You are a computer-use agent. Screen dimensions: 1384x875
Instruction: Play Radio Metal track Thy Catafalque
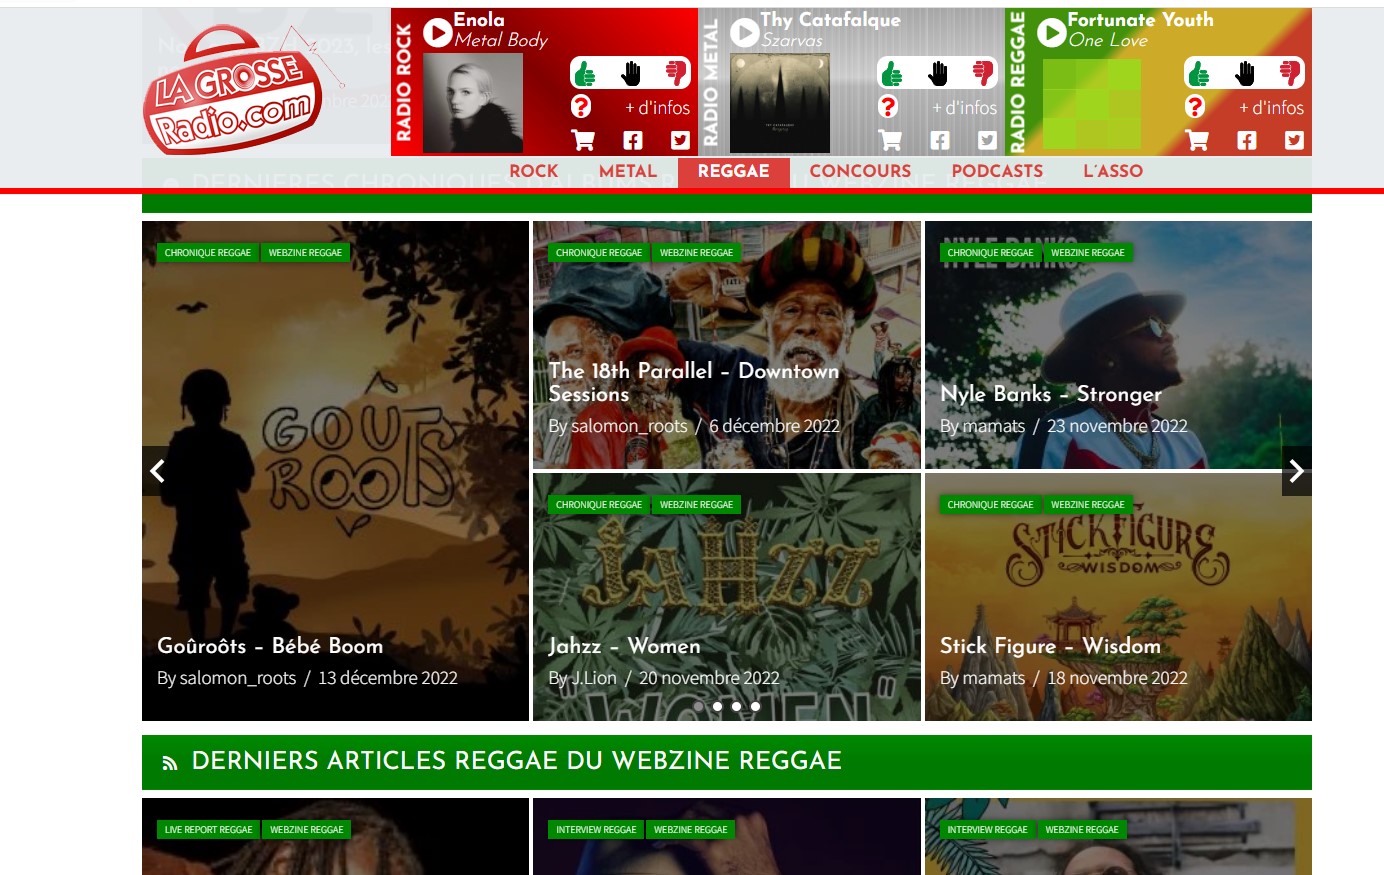(744, 33)
